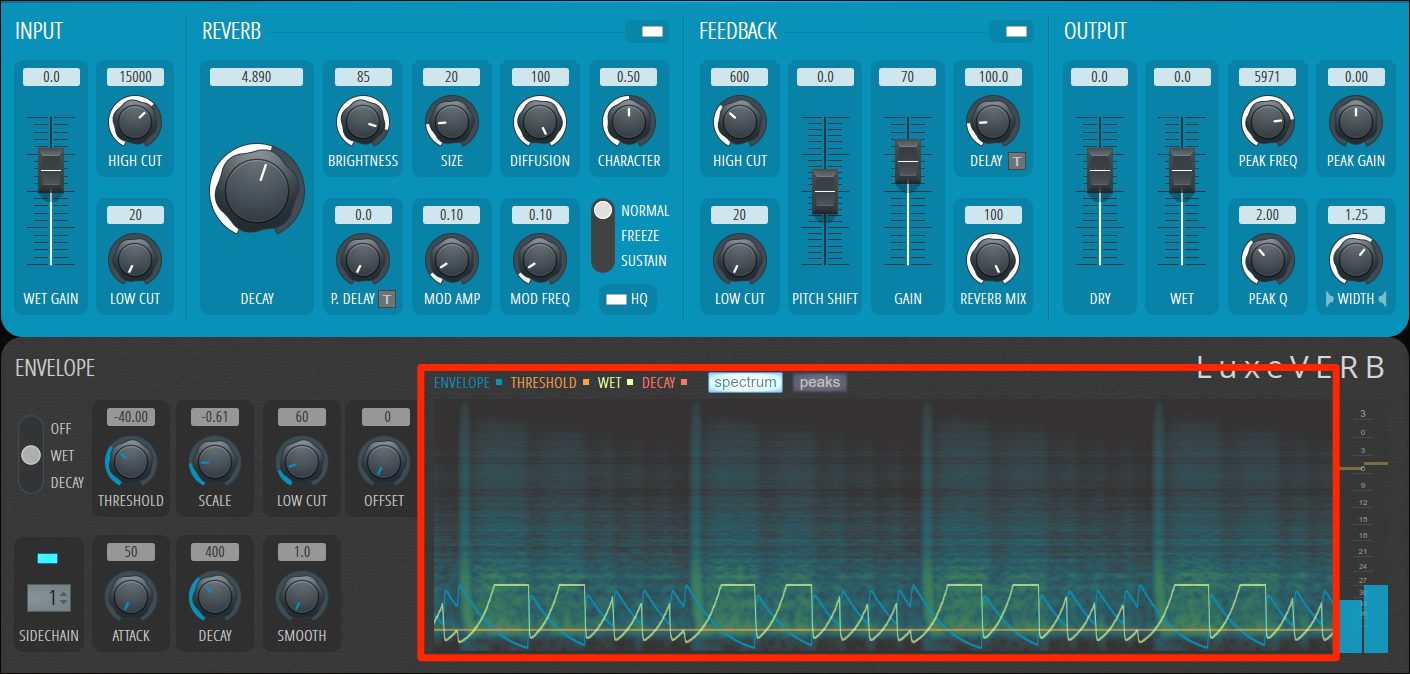The height and width of the screenshot is (674, 1410).
Task: Toggle the THRESHOLD legend color square
Action: pyautogui.click(x=585, y=383)
